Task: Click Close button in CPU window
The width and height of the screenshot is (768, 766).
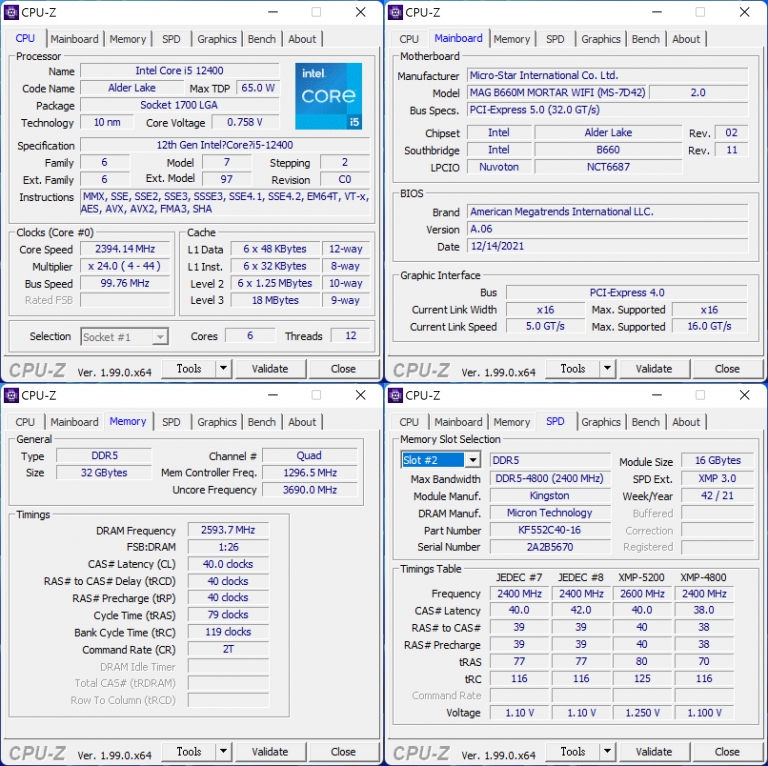Action: coord(343,369)
